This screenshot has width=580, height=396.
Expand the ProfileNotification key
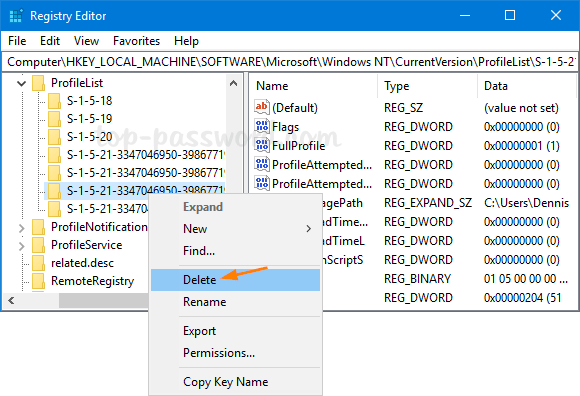pyautogui.click(x=21, y=228)
